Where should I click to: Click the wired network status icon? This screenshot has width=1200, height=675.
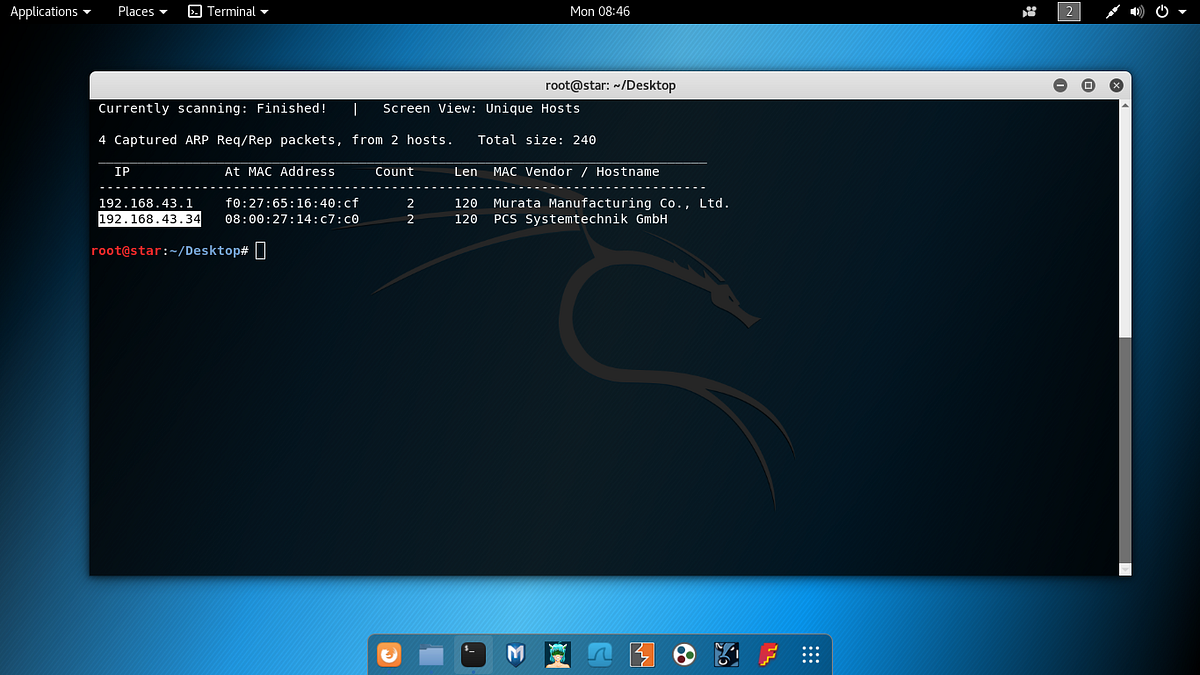[x=1114, y=12]
